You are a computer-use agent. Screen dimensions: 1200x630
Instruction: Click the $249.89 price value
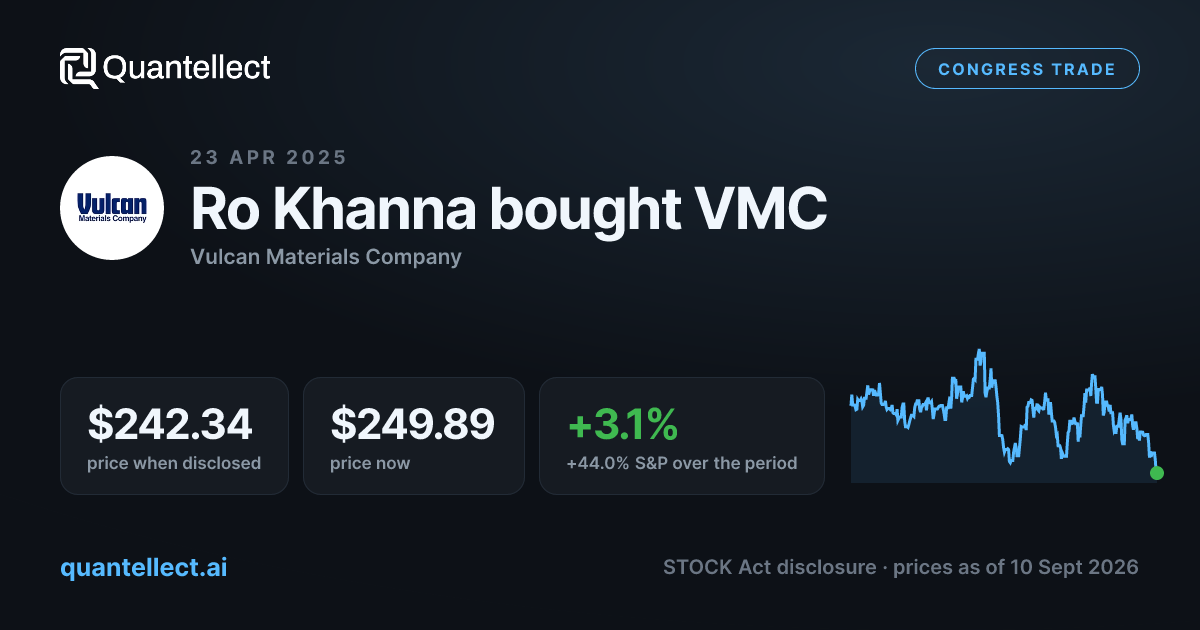[413, 424]
